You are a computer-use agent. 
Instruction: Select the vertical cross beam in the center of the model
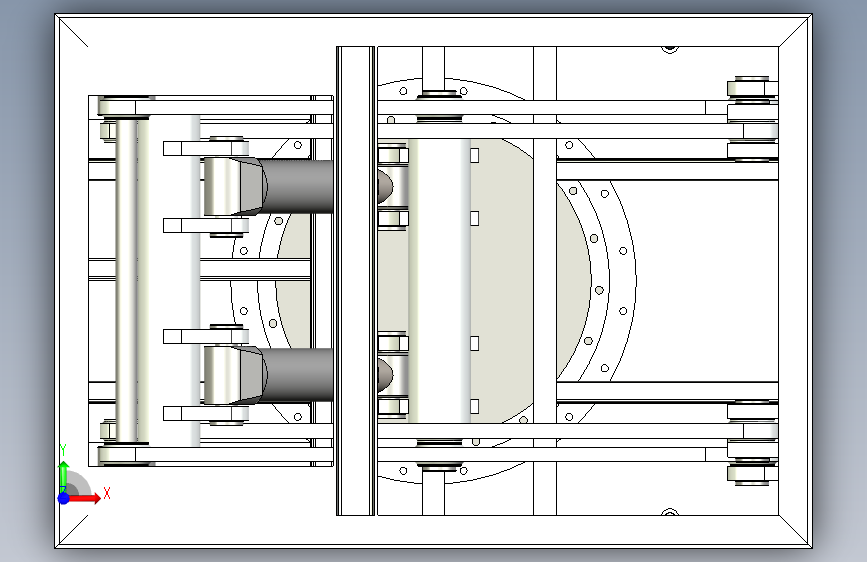pyautogui.click(x=356, y=281)
